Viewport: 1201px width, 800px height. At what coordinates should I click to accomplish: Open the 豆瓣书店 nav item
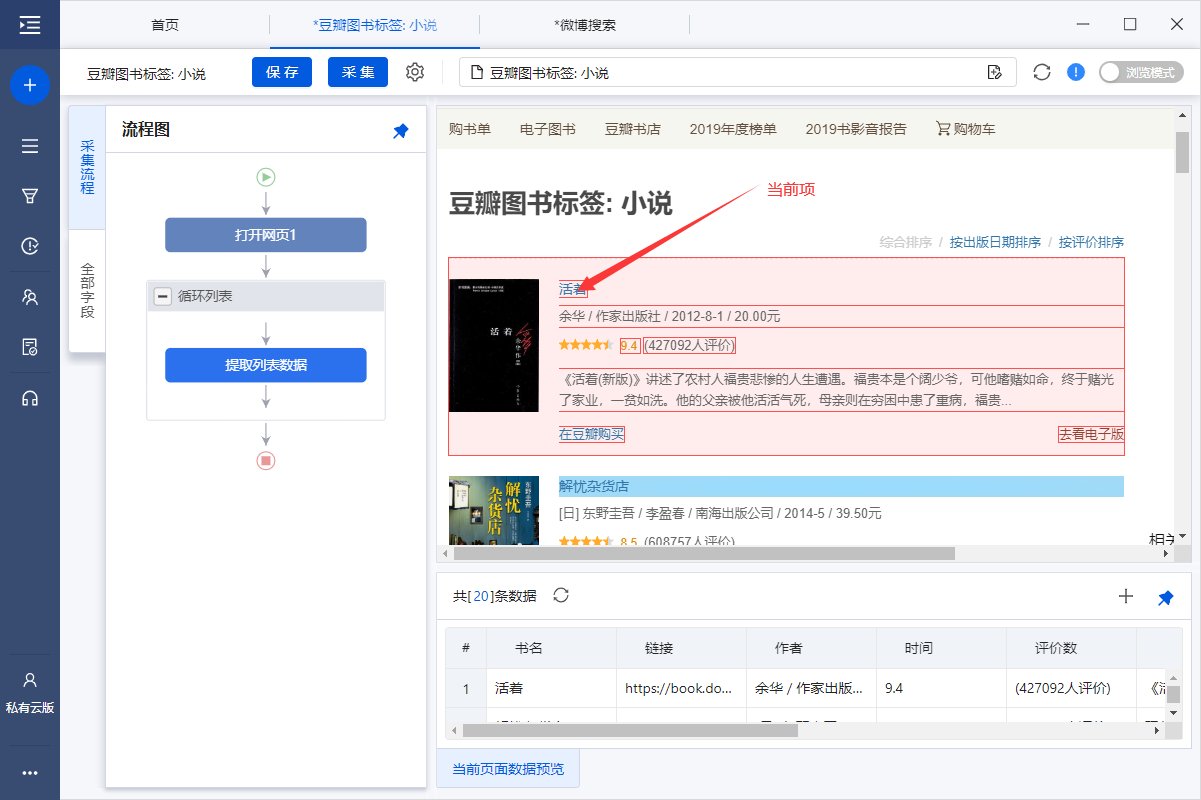[633, 128]
